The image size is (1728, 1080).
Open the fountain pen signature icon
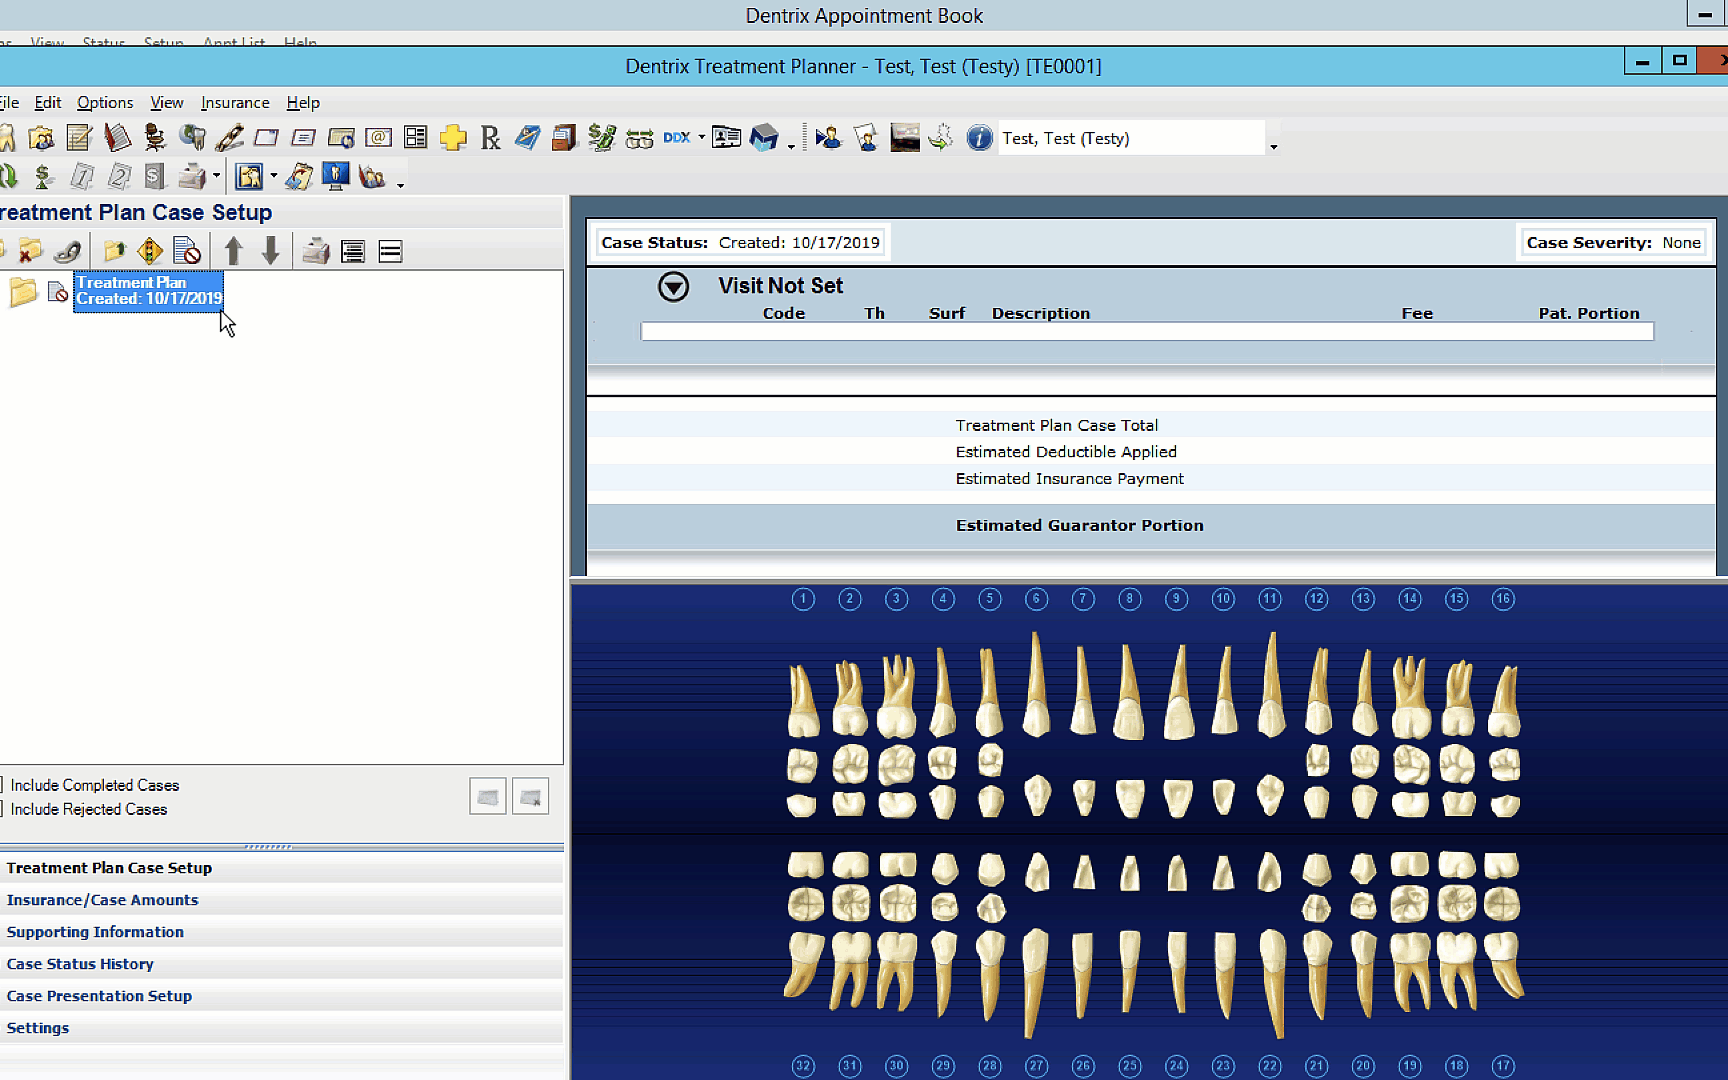click(x=229, y=138)
